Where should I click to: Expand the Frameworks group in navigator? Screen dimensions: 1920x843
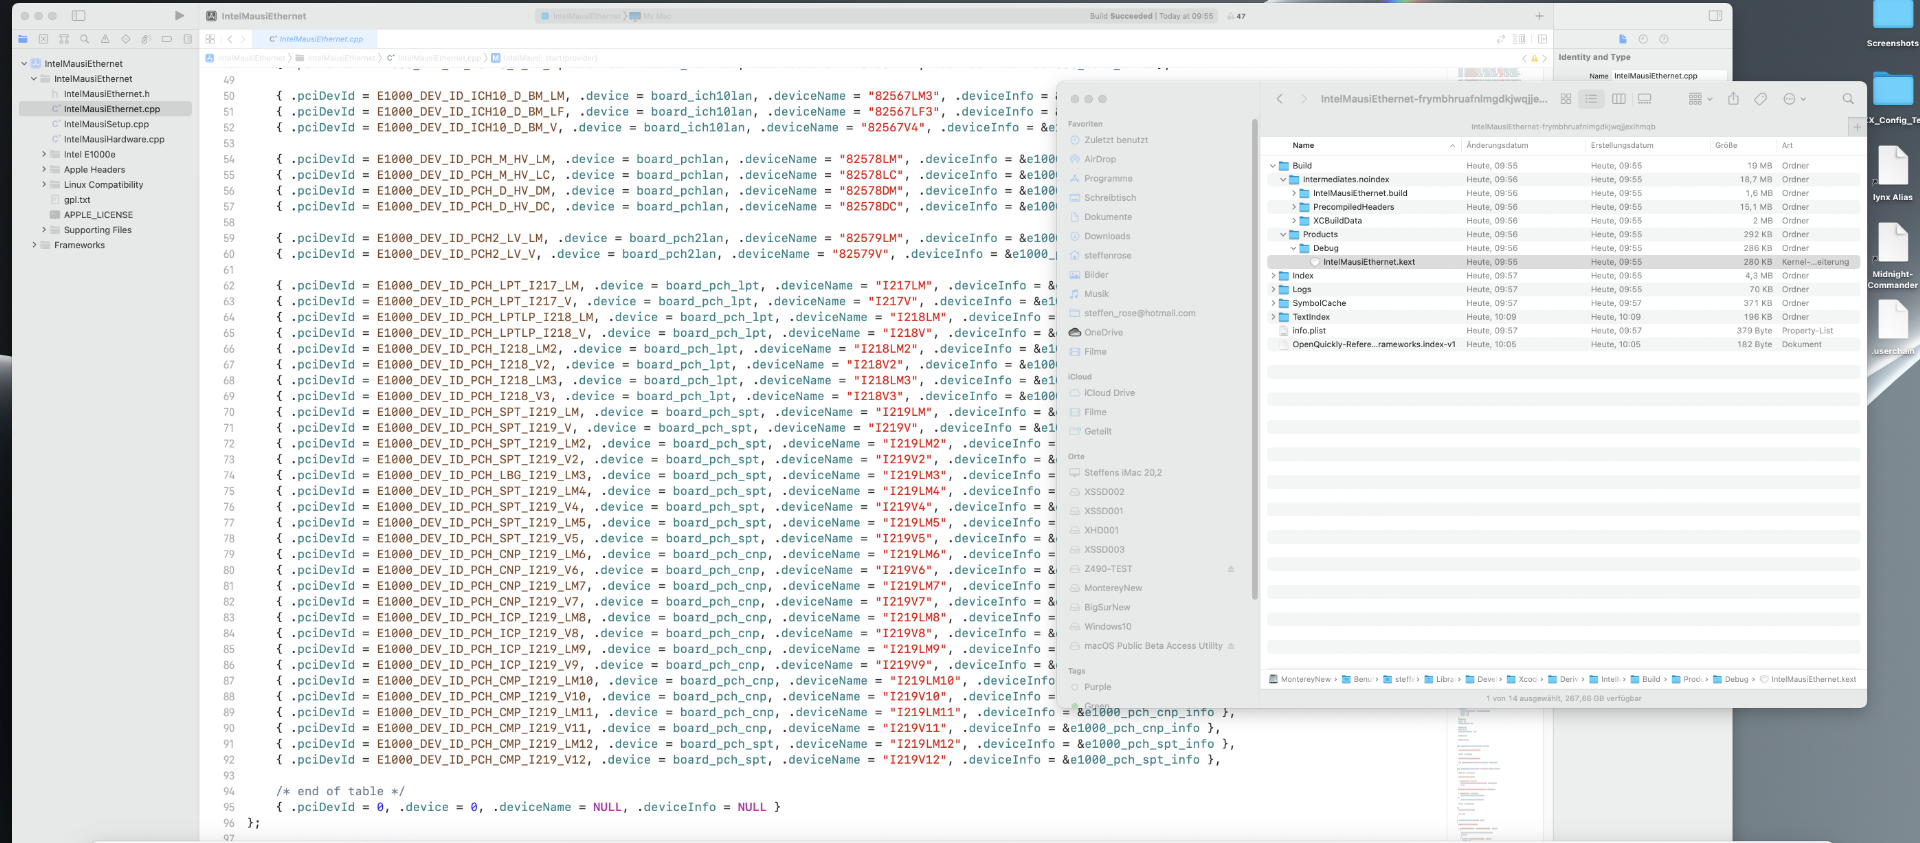click(x=34, y=245)
